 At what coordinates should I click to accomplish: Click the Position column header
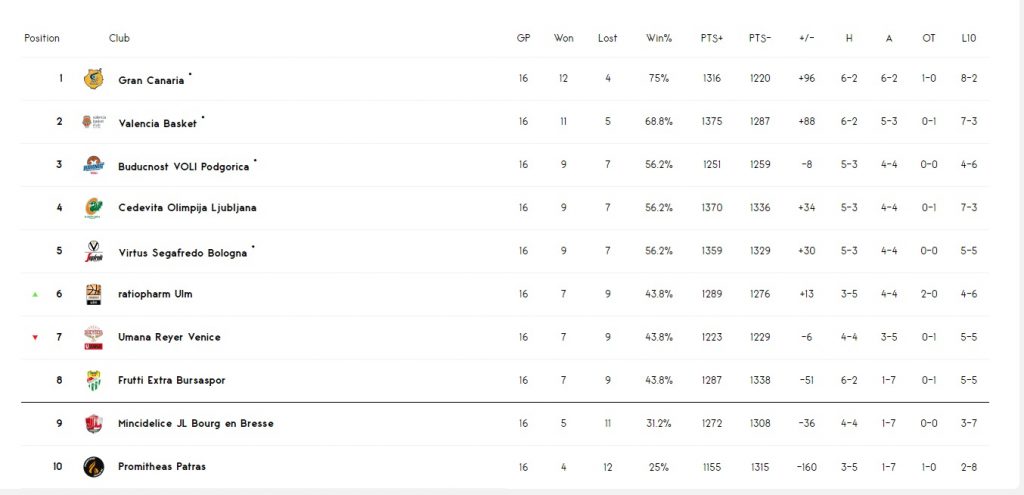42,39
